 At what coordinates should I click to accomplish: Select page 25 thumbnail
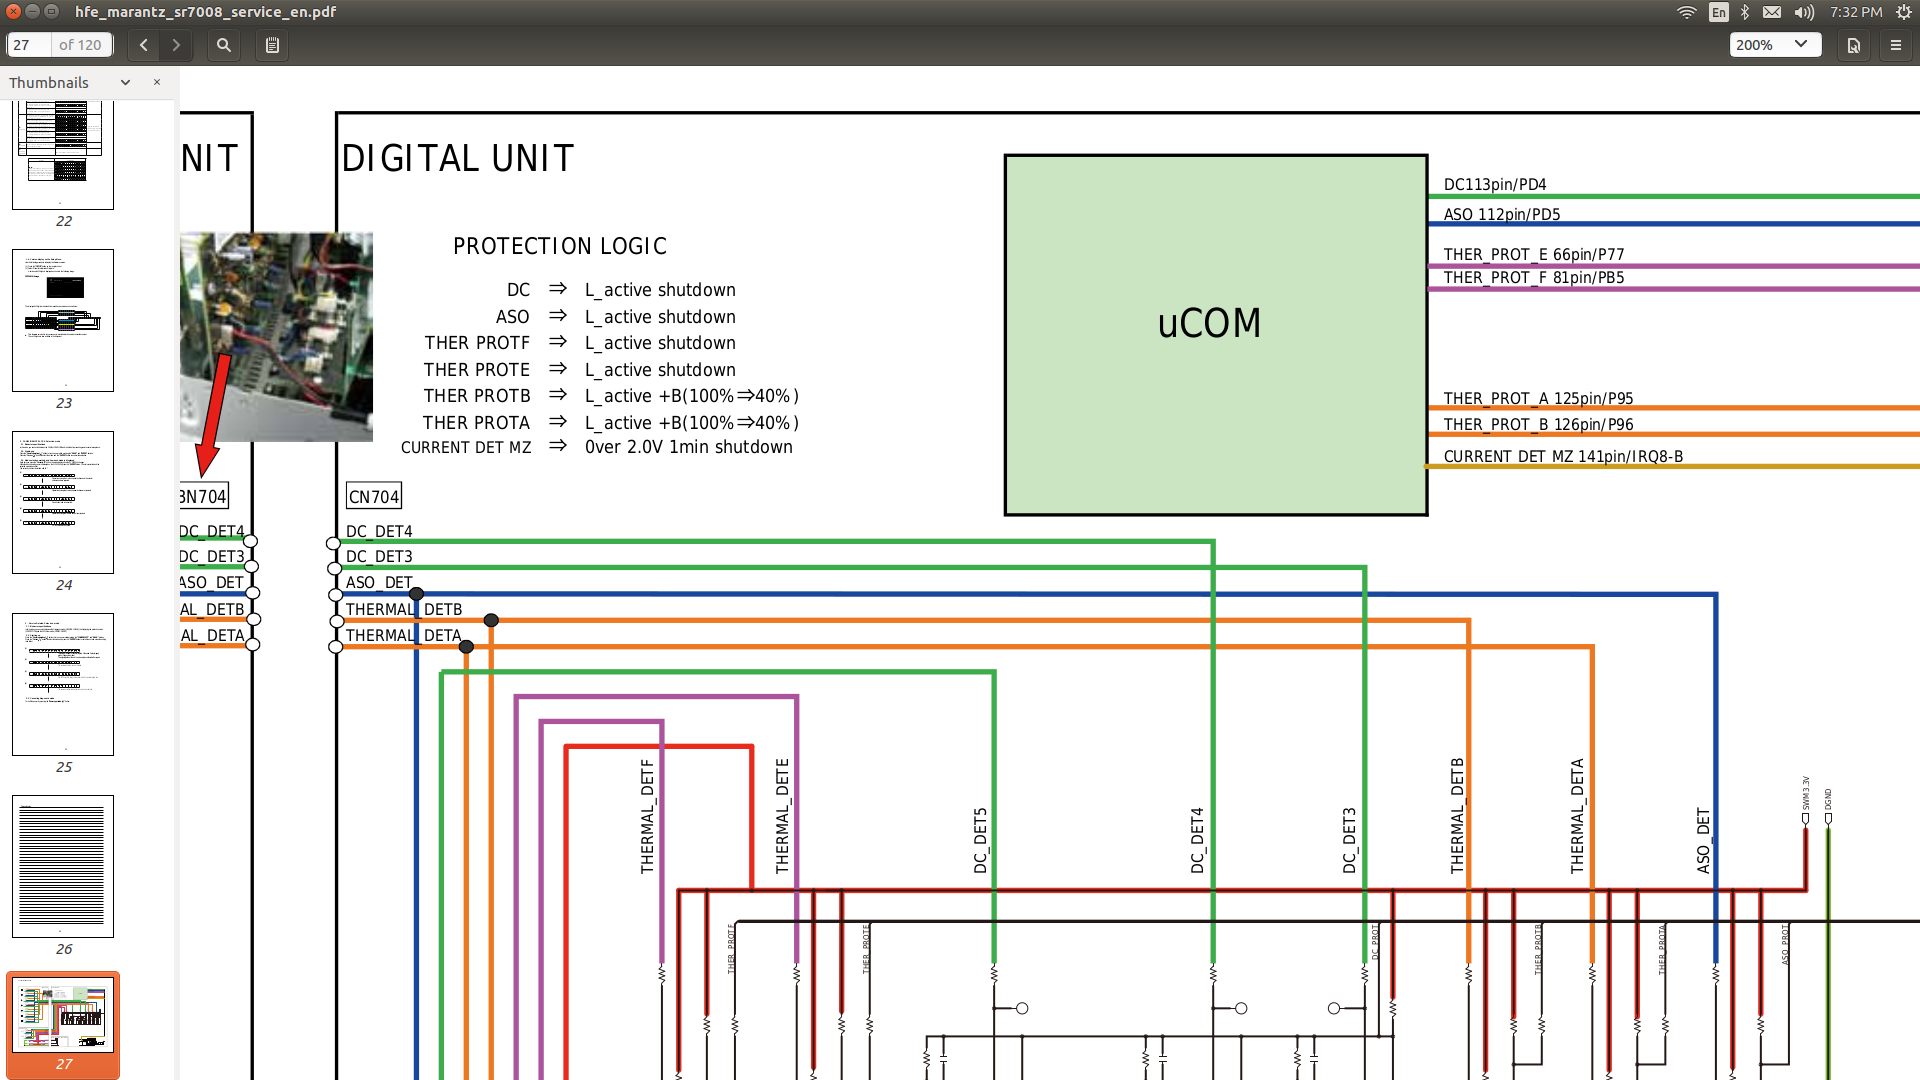coord(63,684)
